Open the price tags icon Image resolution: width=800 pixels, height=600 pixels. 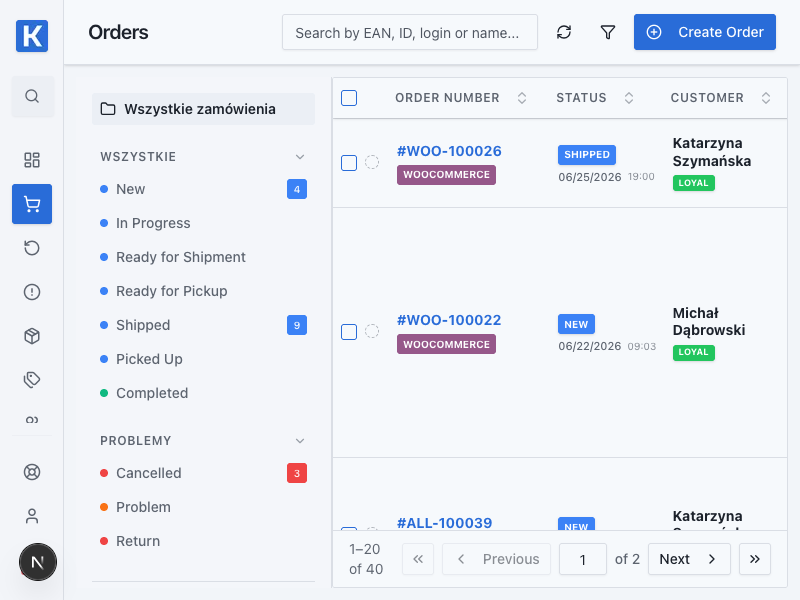tap(32, 380)
